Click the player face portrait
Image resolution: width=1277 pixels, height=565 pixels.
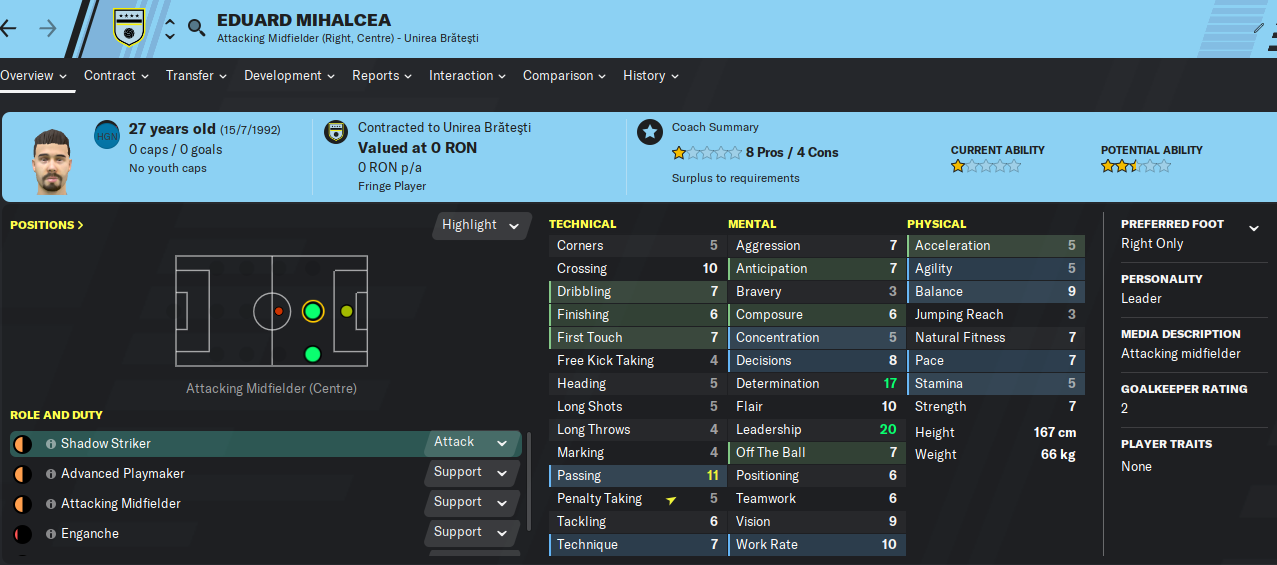[49, 160]
